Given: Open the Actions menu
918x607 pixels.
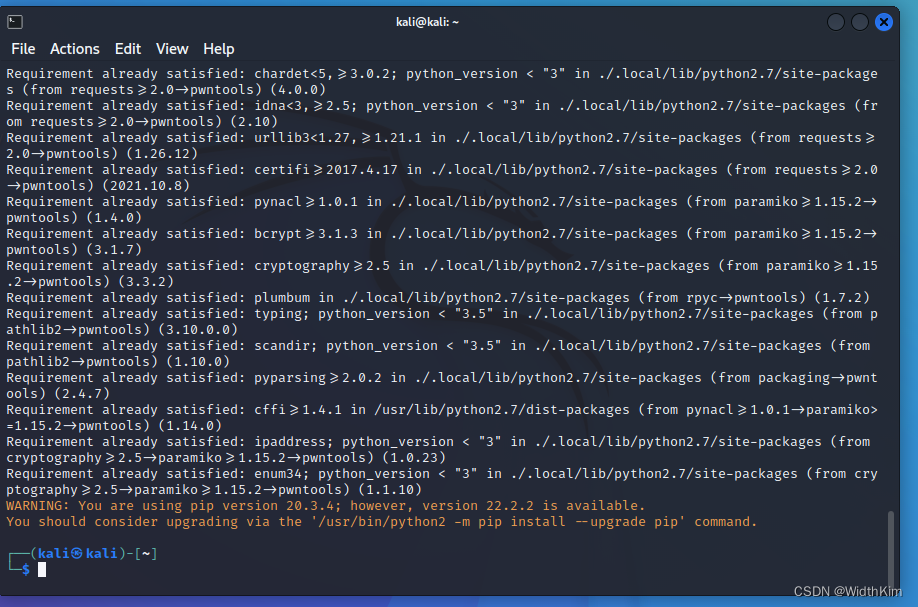Looking at the screenshot, I should [x=74, y=48].
